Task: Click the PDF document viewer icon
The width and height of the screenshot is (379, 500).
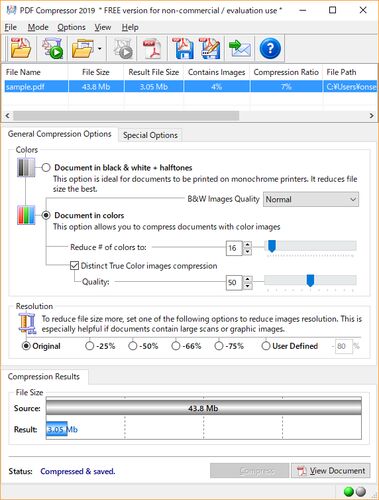Action: point(152,49)
